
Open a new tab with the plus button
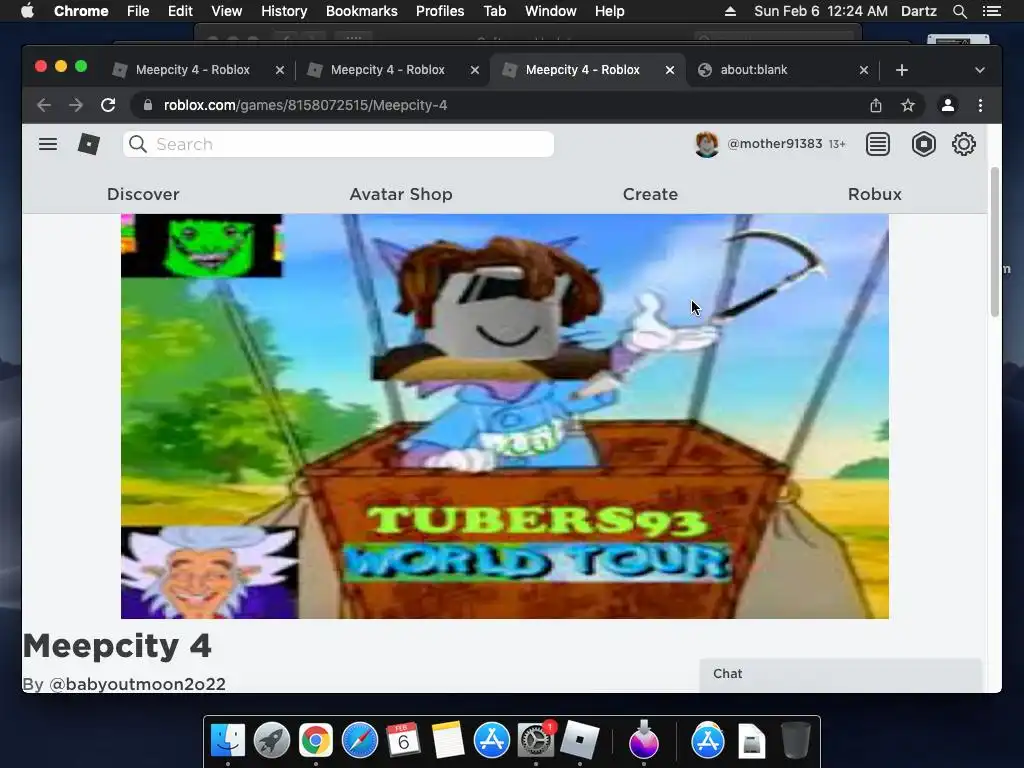point(902,70)
